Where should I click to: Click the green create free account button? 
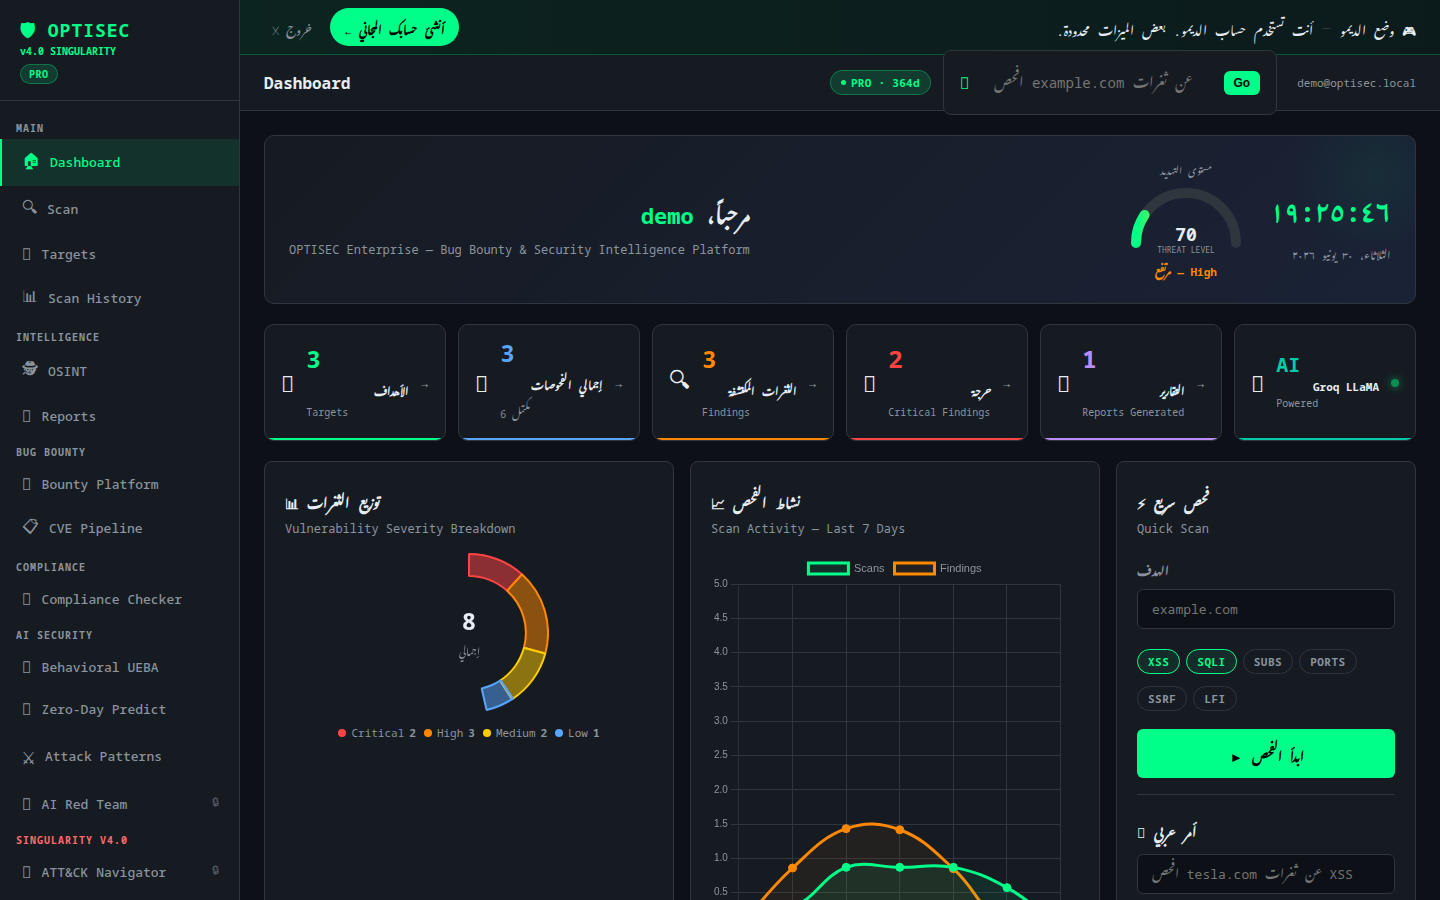tap(394, 28)
